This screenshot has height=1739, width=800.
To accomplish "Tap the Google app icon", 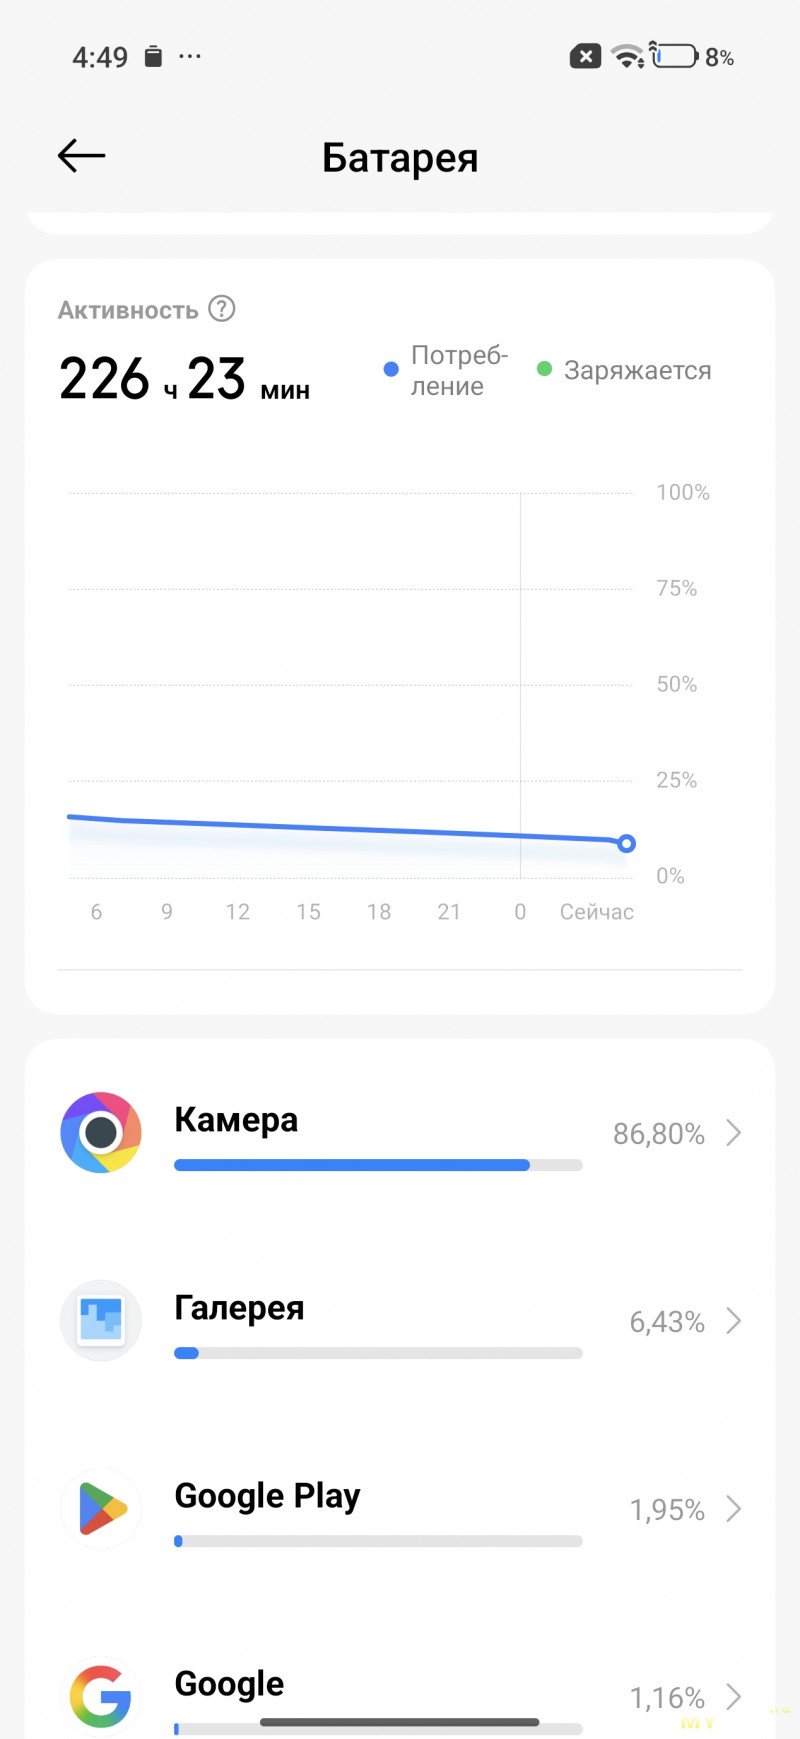I will [x=101, y=1696].
